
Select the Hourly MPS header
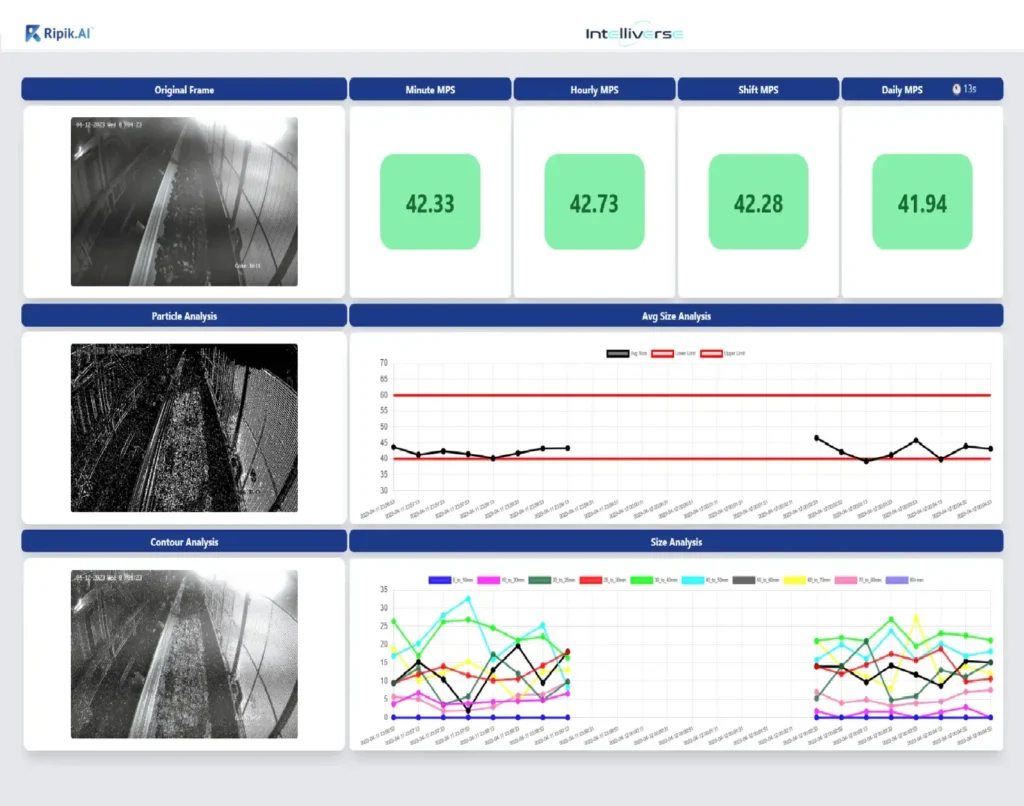tap(594, 90)
